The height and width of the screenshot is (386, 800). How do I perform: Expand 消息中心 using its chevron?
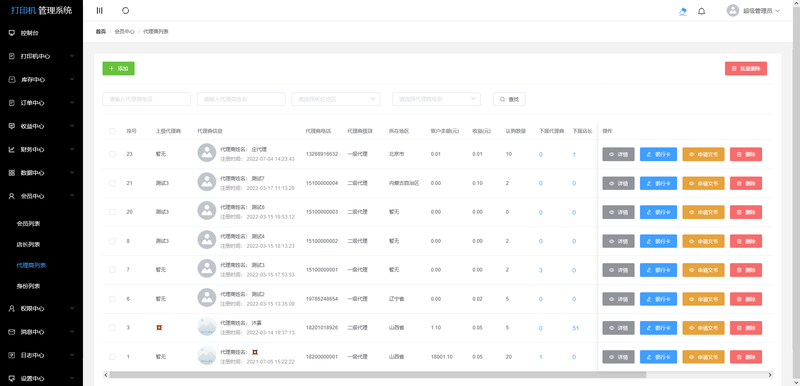click(72, 332)
